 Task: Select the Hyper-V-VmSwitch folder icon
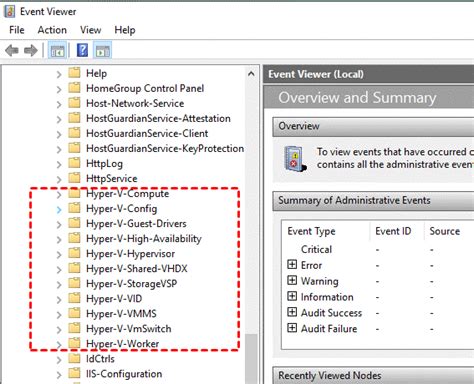74,328
